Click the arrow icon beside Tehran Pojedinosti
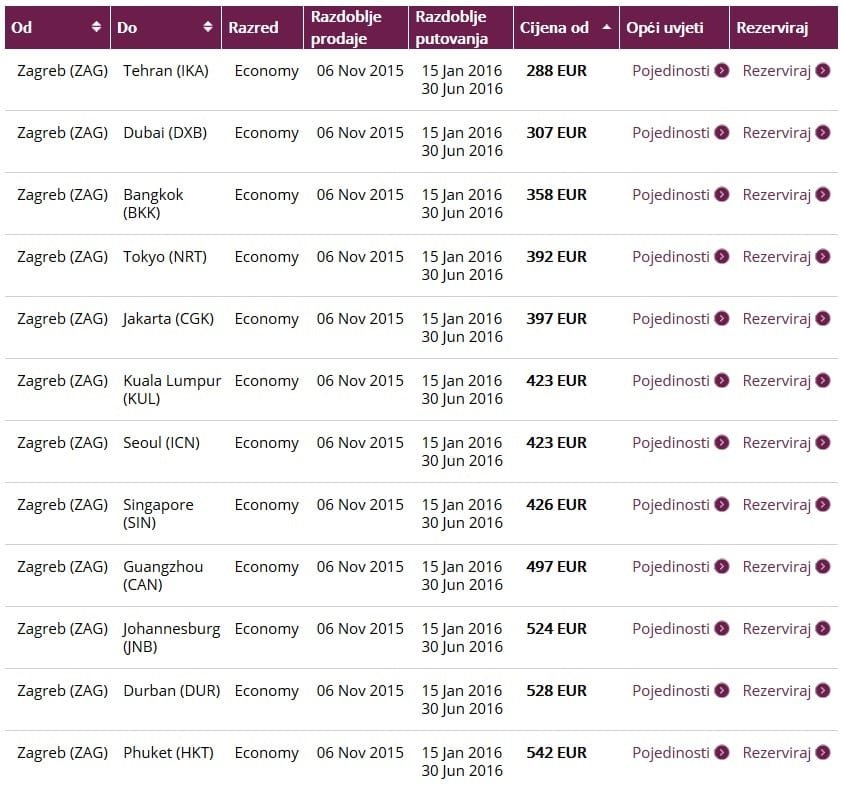Screen dimensions: 844x785 coord(721,71)
